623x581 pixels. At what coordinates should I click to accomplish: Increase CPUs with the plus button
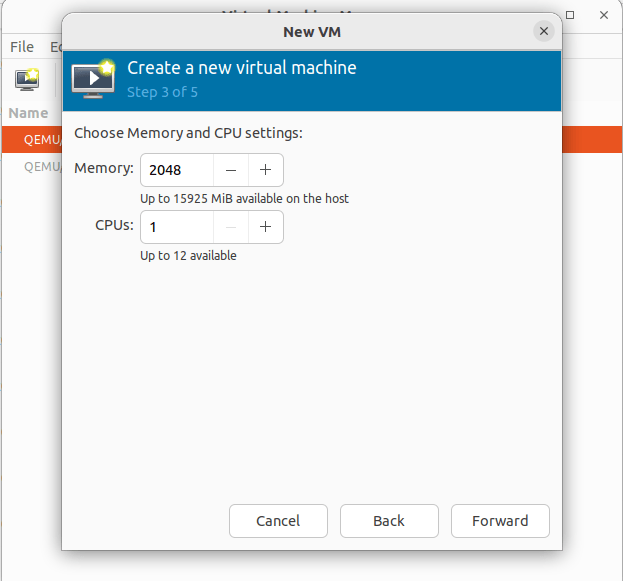click(x=266, y=227)
